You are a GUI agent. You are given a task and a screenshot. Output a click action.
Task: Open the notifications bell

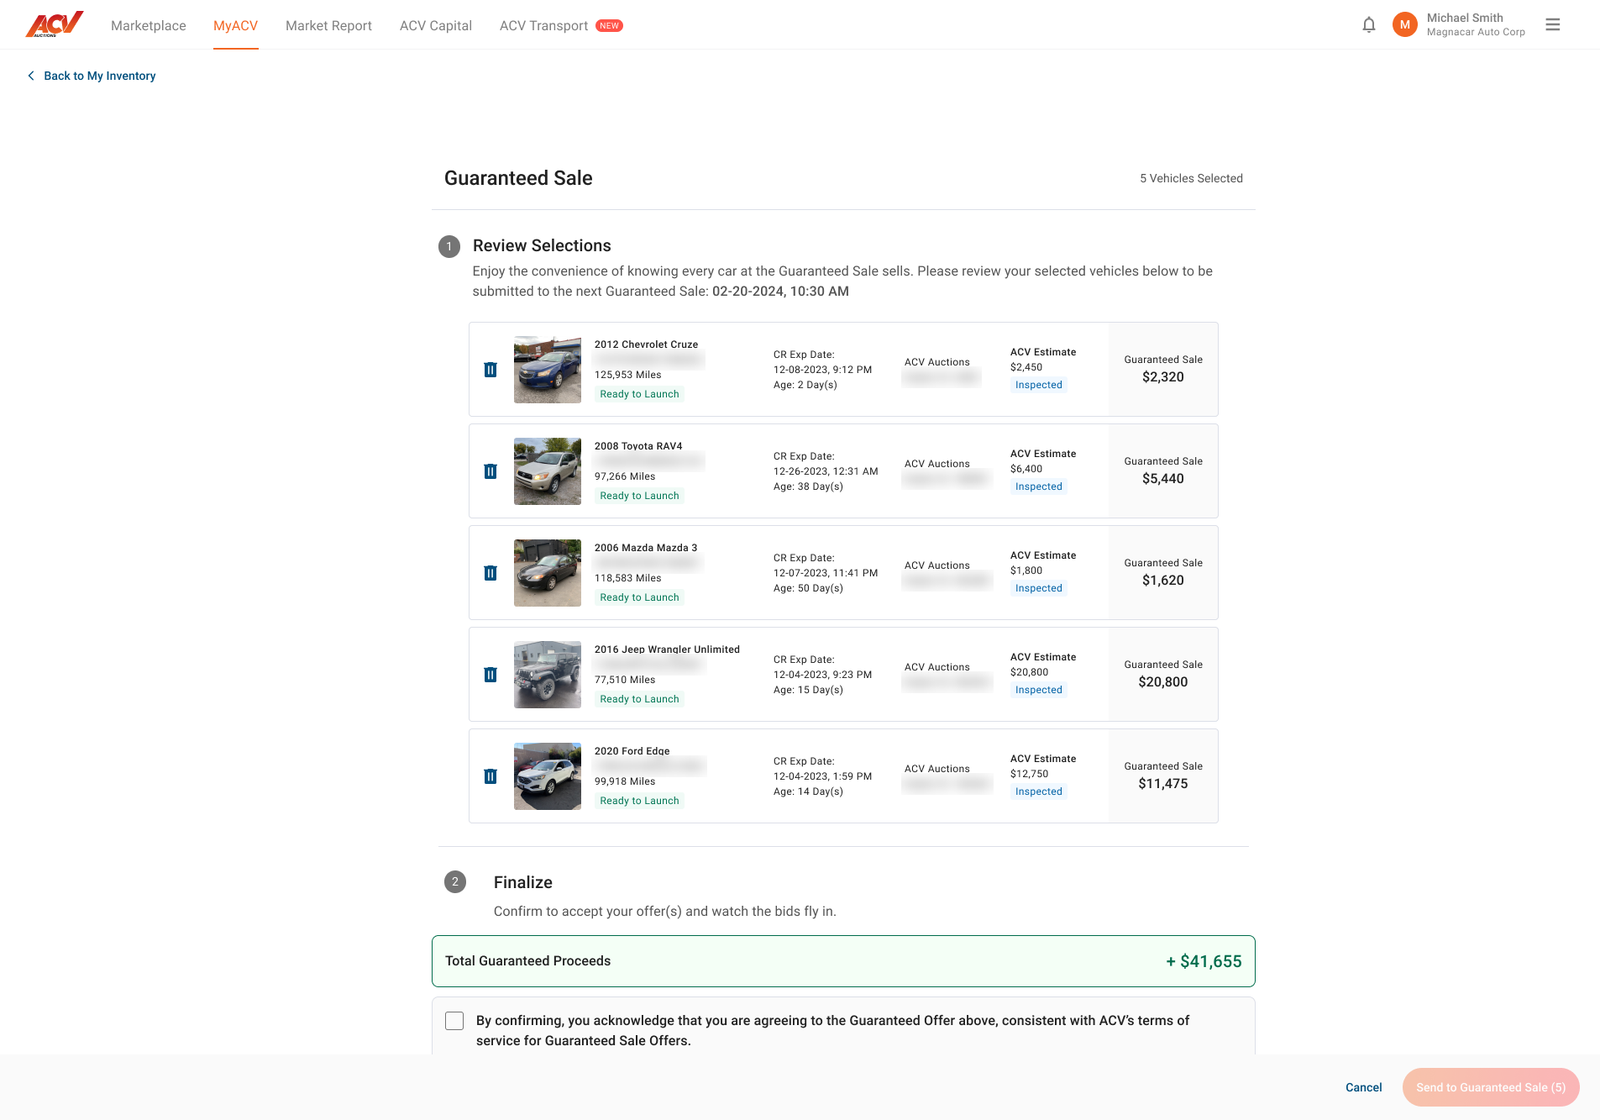[1369, 25]
